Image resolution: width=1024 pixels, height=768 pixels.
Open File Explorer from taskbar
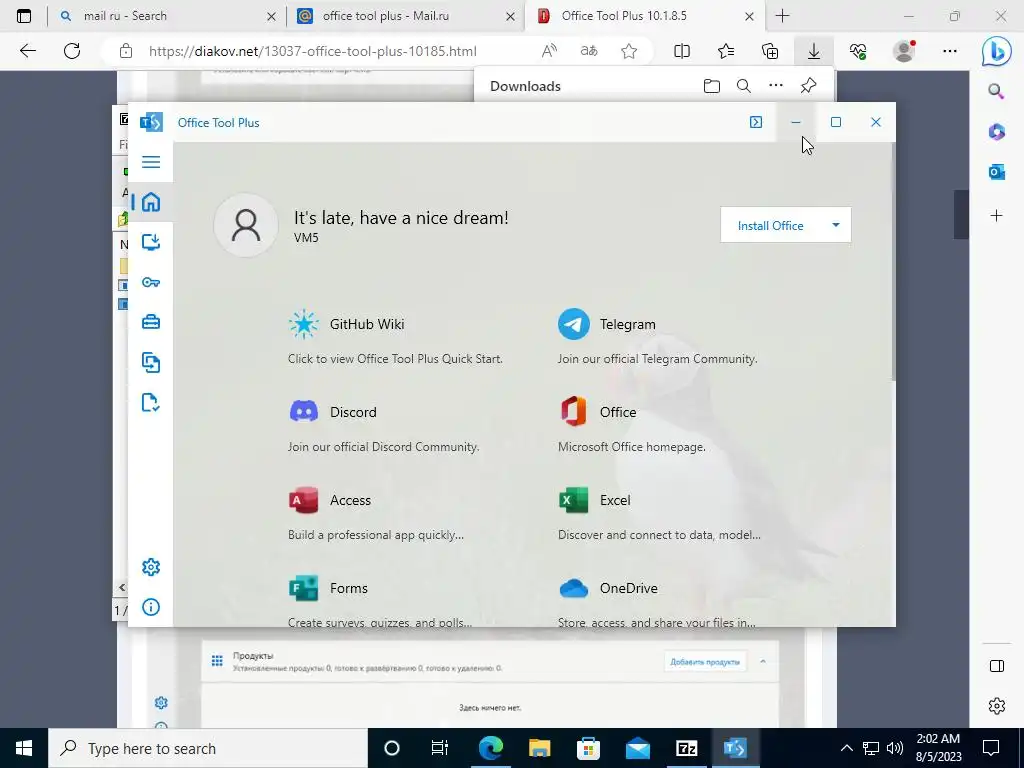539,748
